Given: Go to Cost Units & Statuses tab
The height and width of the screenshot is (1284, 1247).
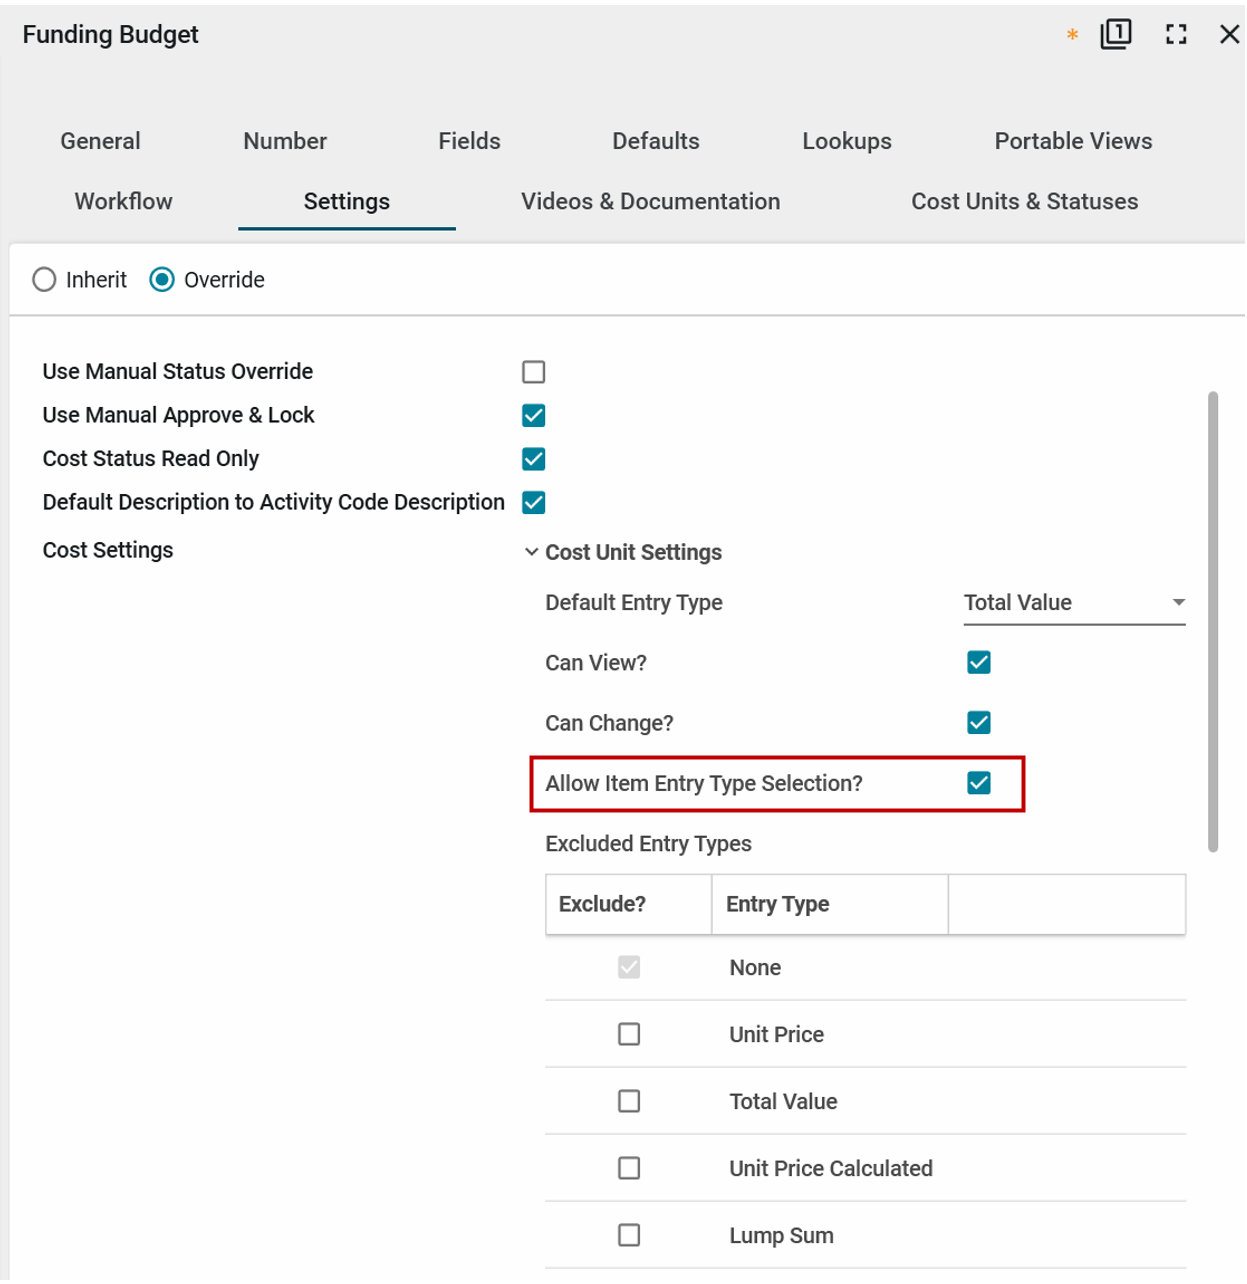Looking at the screenshot, I should click(1024, 201).
